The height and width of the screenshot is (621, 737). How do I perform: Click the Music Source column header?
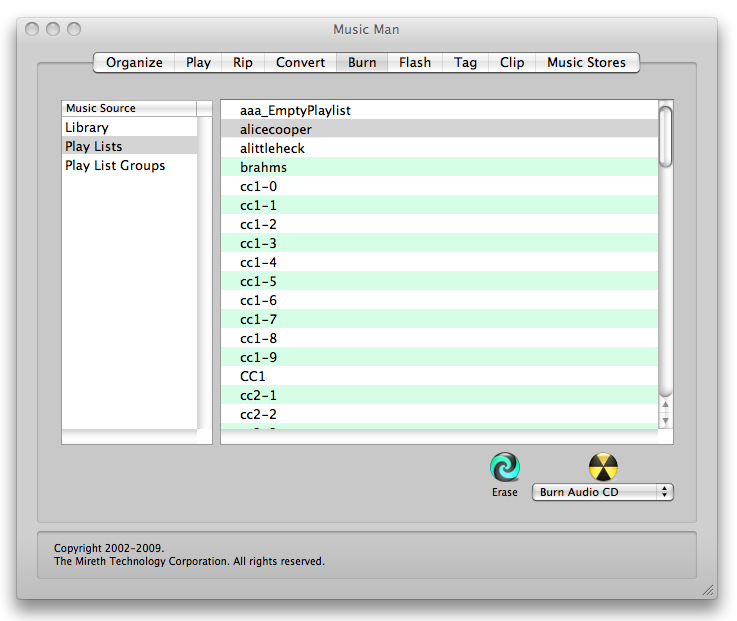point(128,108)
